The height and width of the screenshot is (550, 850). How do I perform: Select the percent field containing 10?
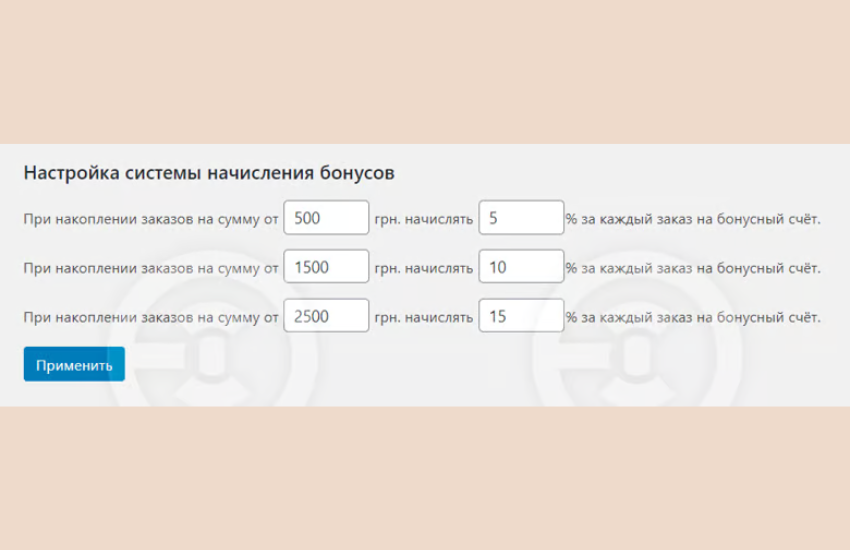tap(521, 267)
